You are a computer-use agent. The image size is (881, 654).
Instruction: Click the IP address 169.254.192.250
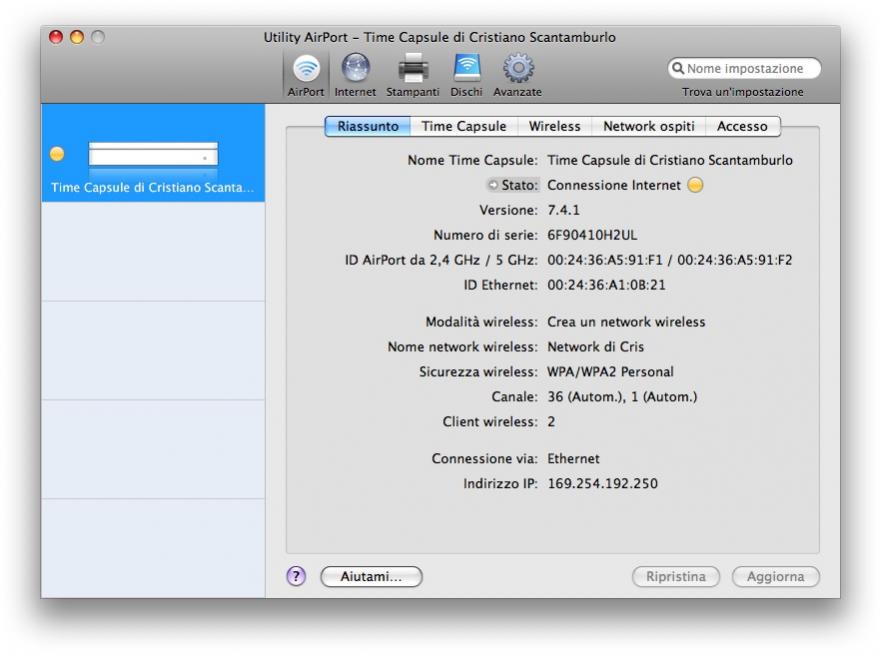(x=602, y=484)
